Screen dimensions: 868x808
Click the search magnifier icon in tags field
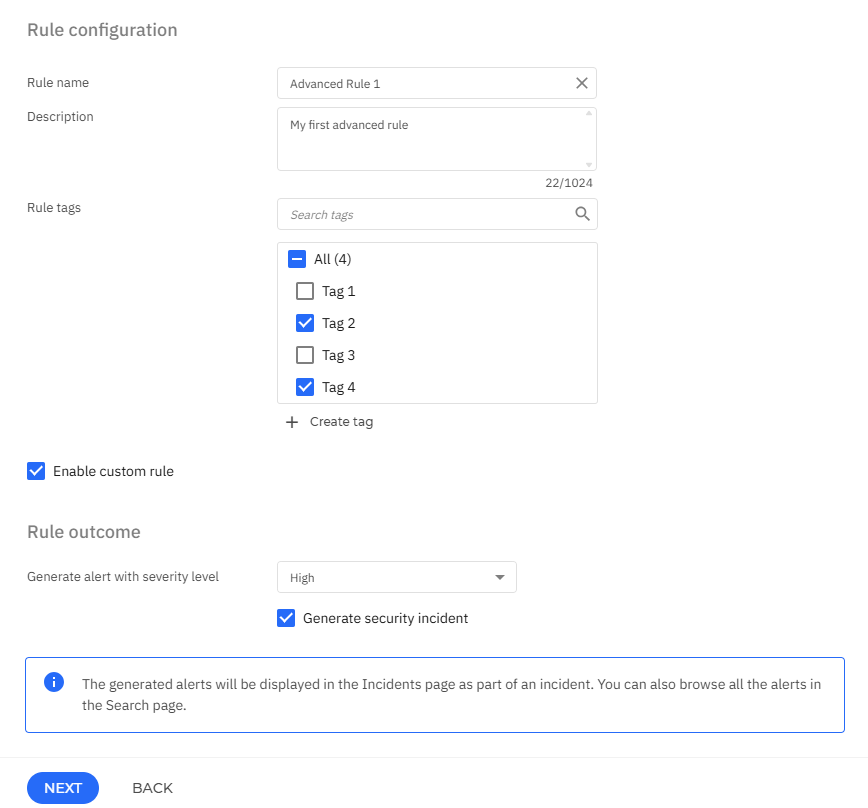coord(582,214)
